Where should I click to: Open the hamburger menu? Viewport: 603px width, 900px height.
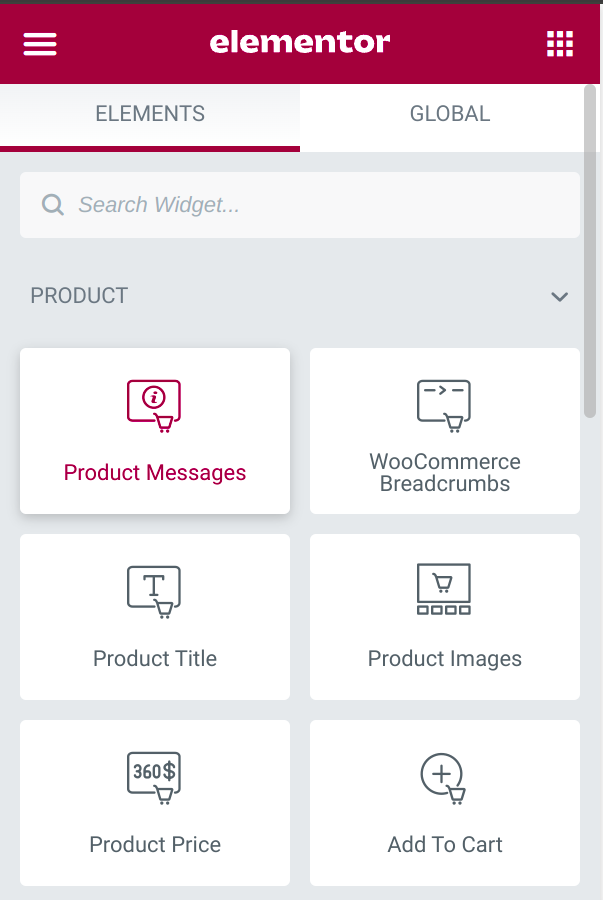40,44
